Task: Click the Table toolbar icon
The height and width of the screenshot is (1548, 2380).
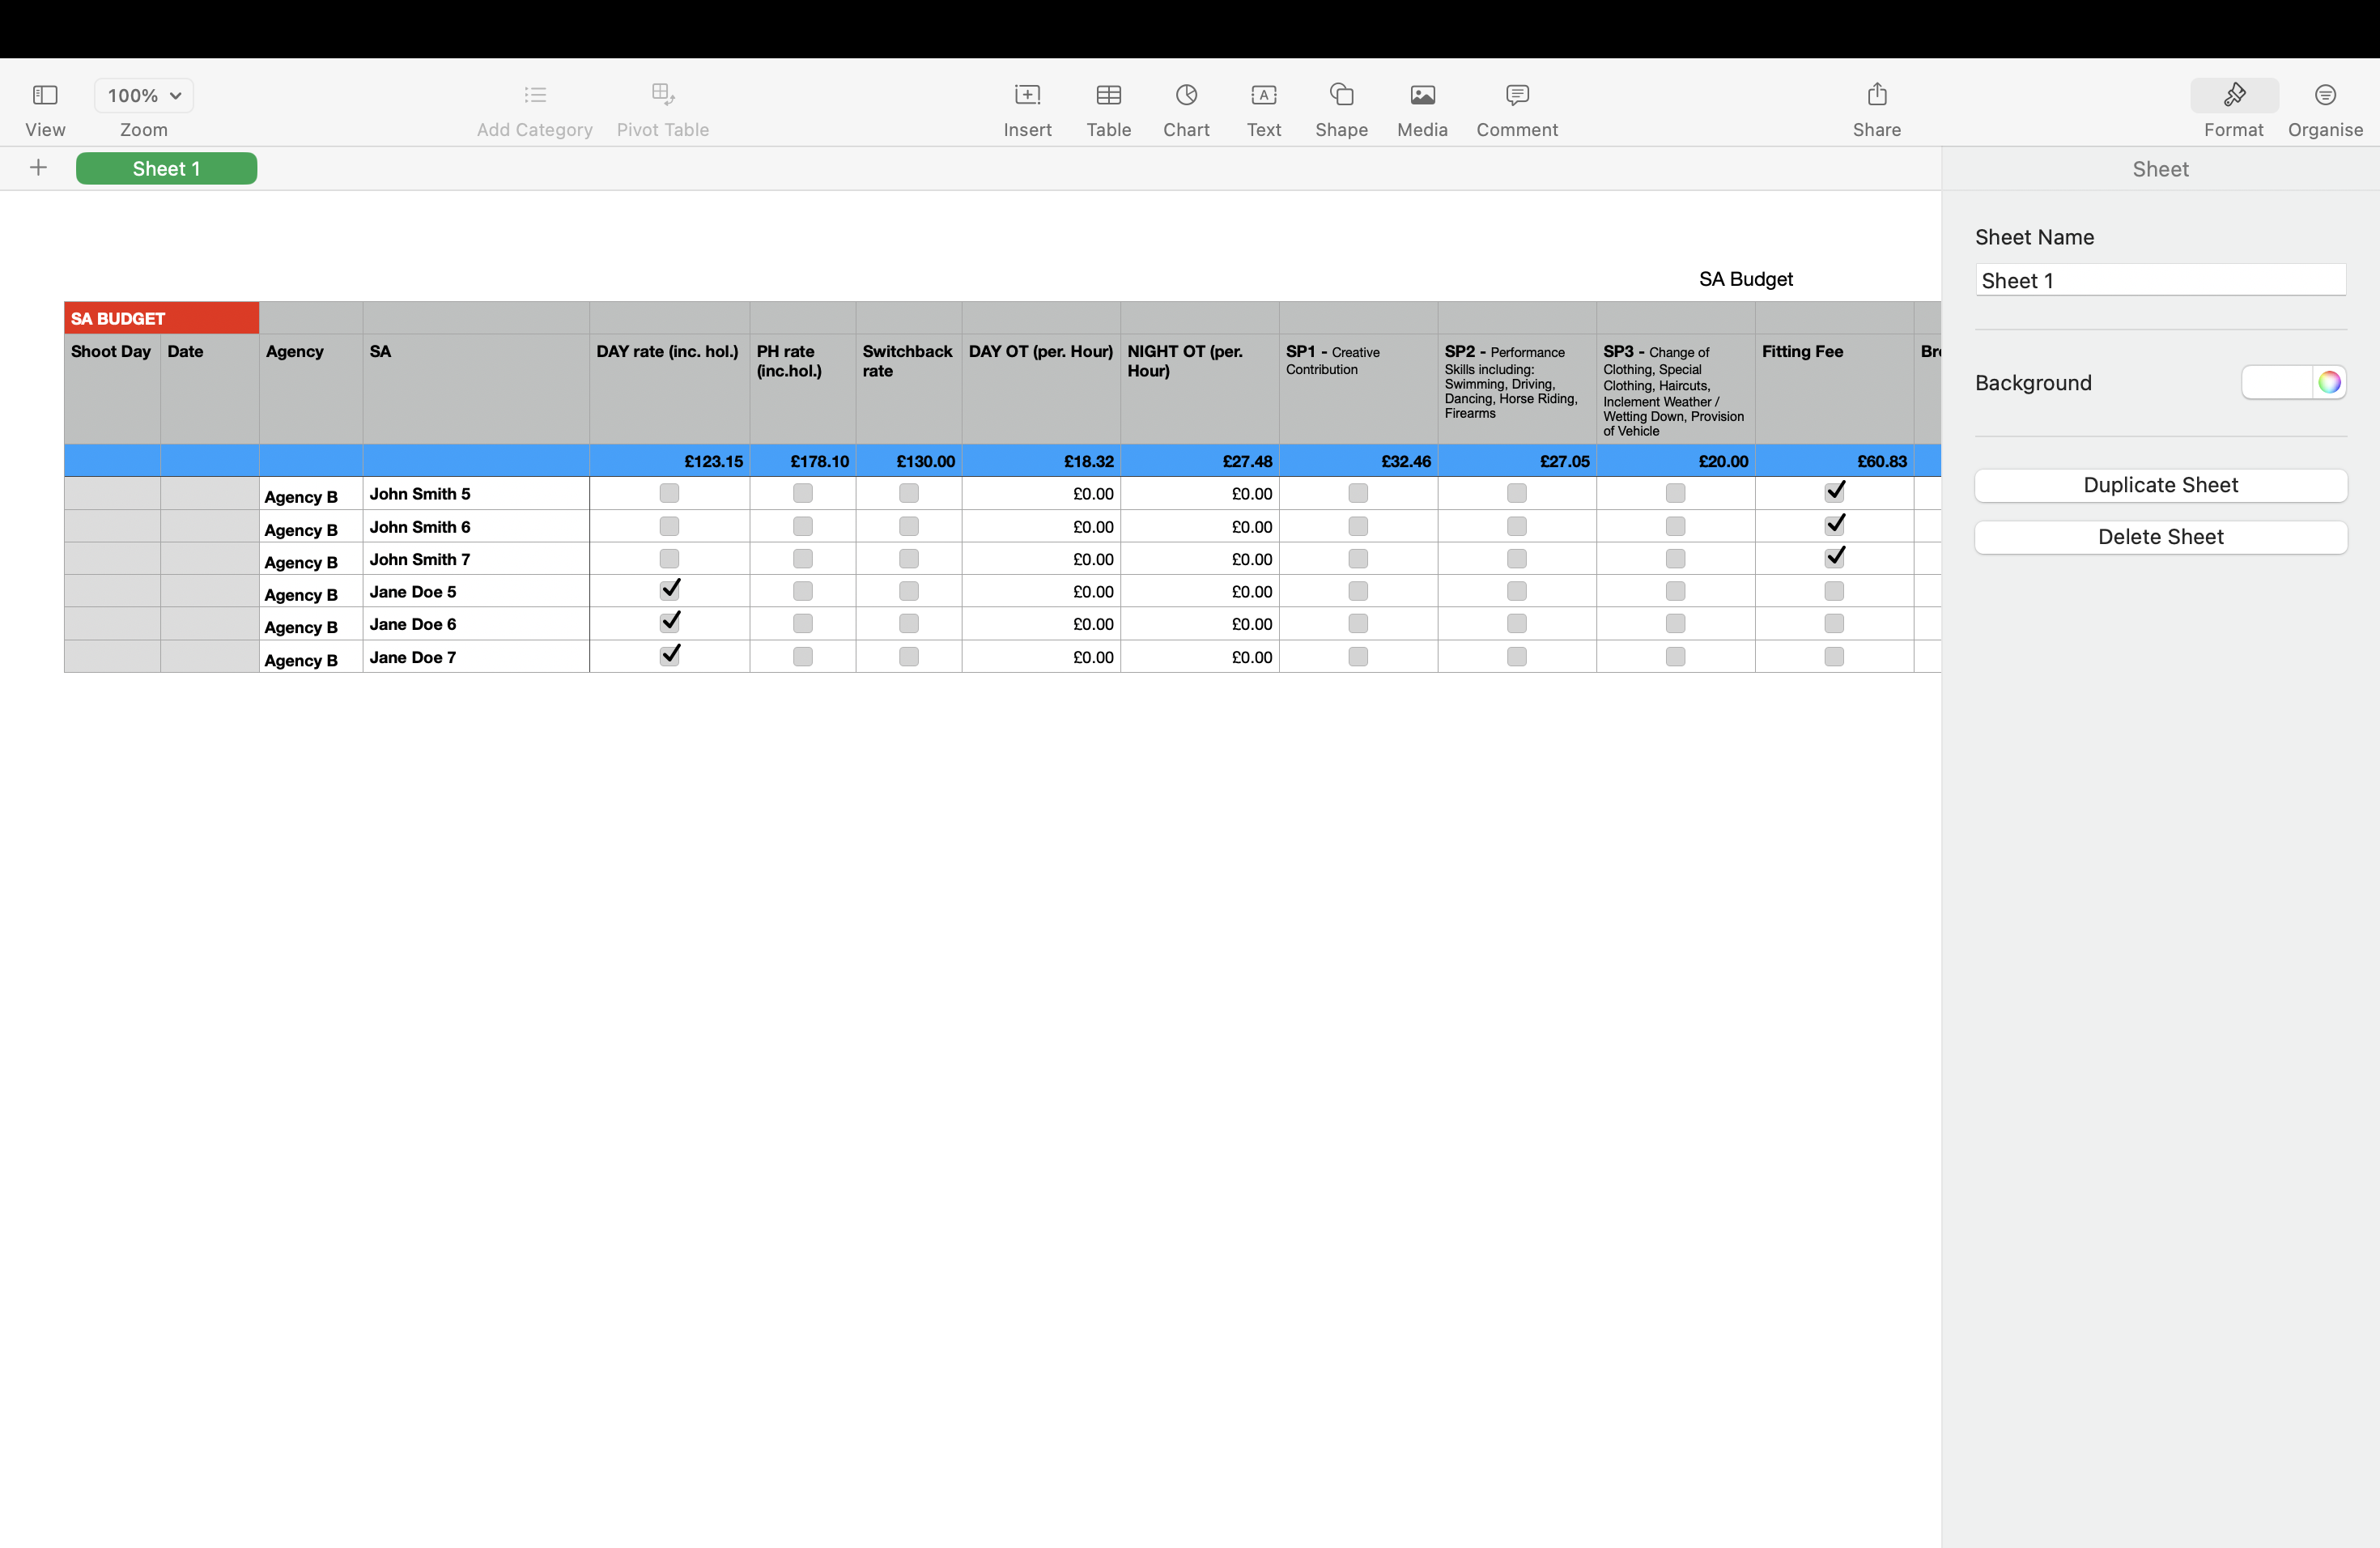Action: click(x=1108, y=96)
